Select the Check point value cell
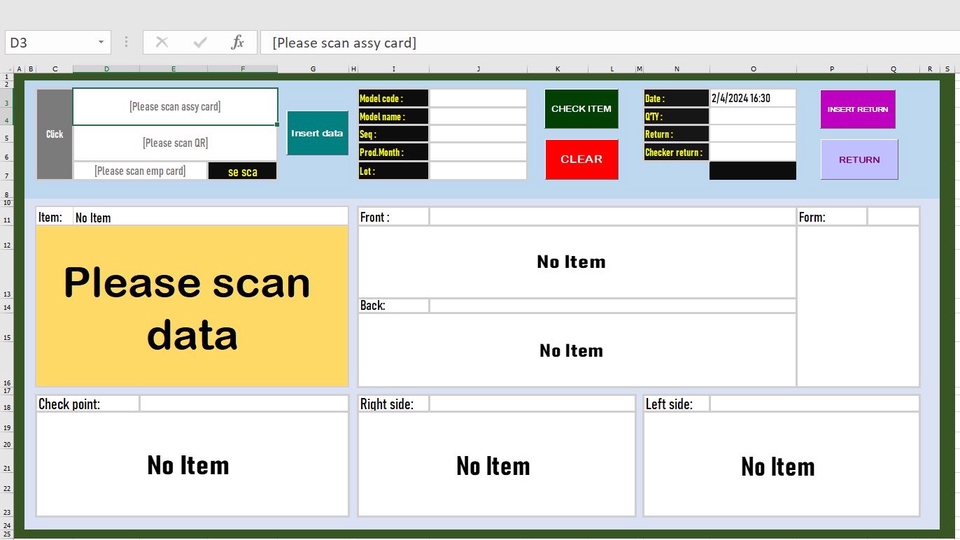960x540 pixels. [x=244, y=403]
